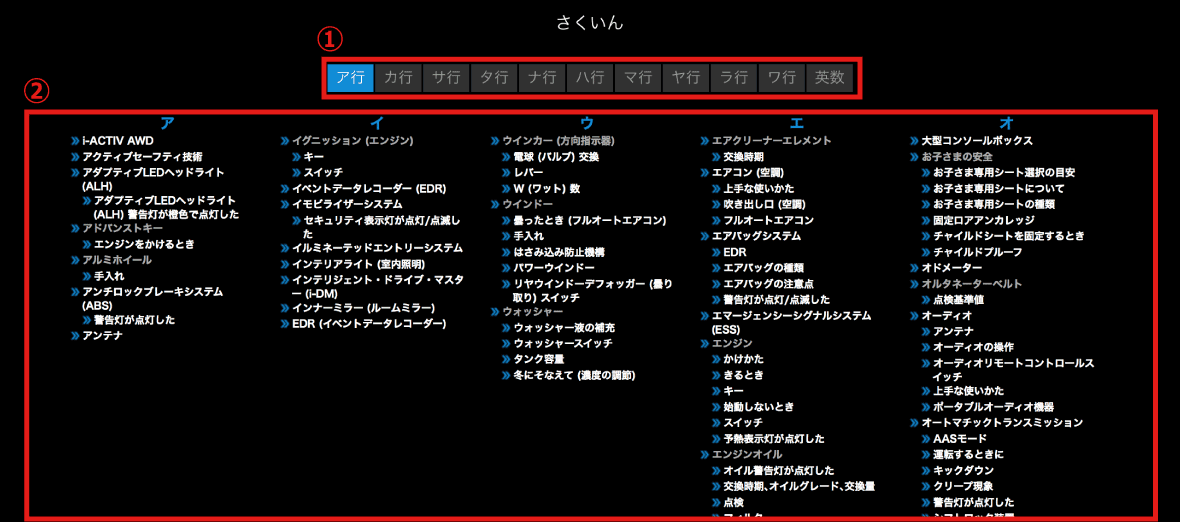The height and width of the screenshot is (522, 1180).
Task: Open the パワーウインドー link
Action: 554,268
